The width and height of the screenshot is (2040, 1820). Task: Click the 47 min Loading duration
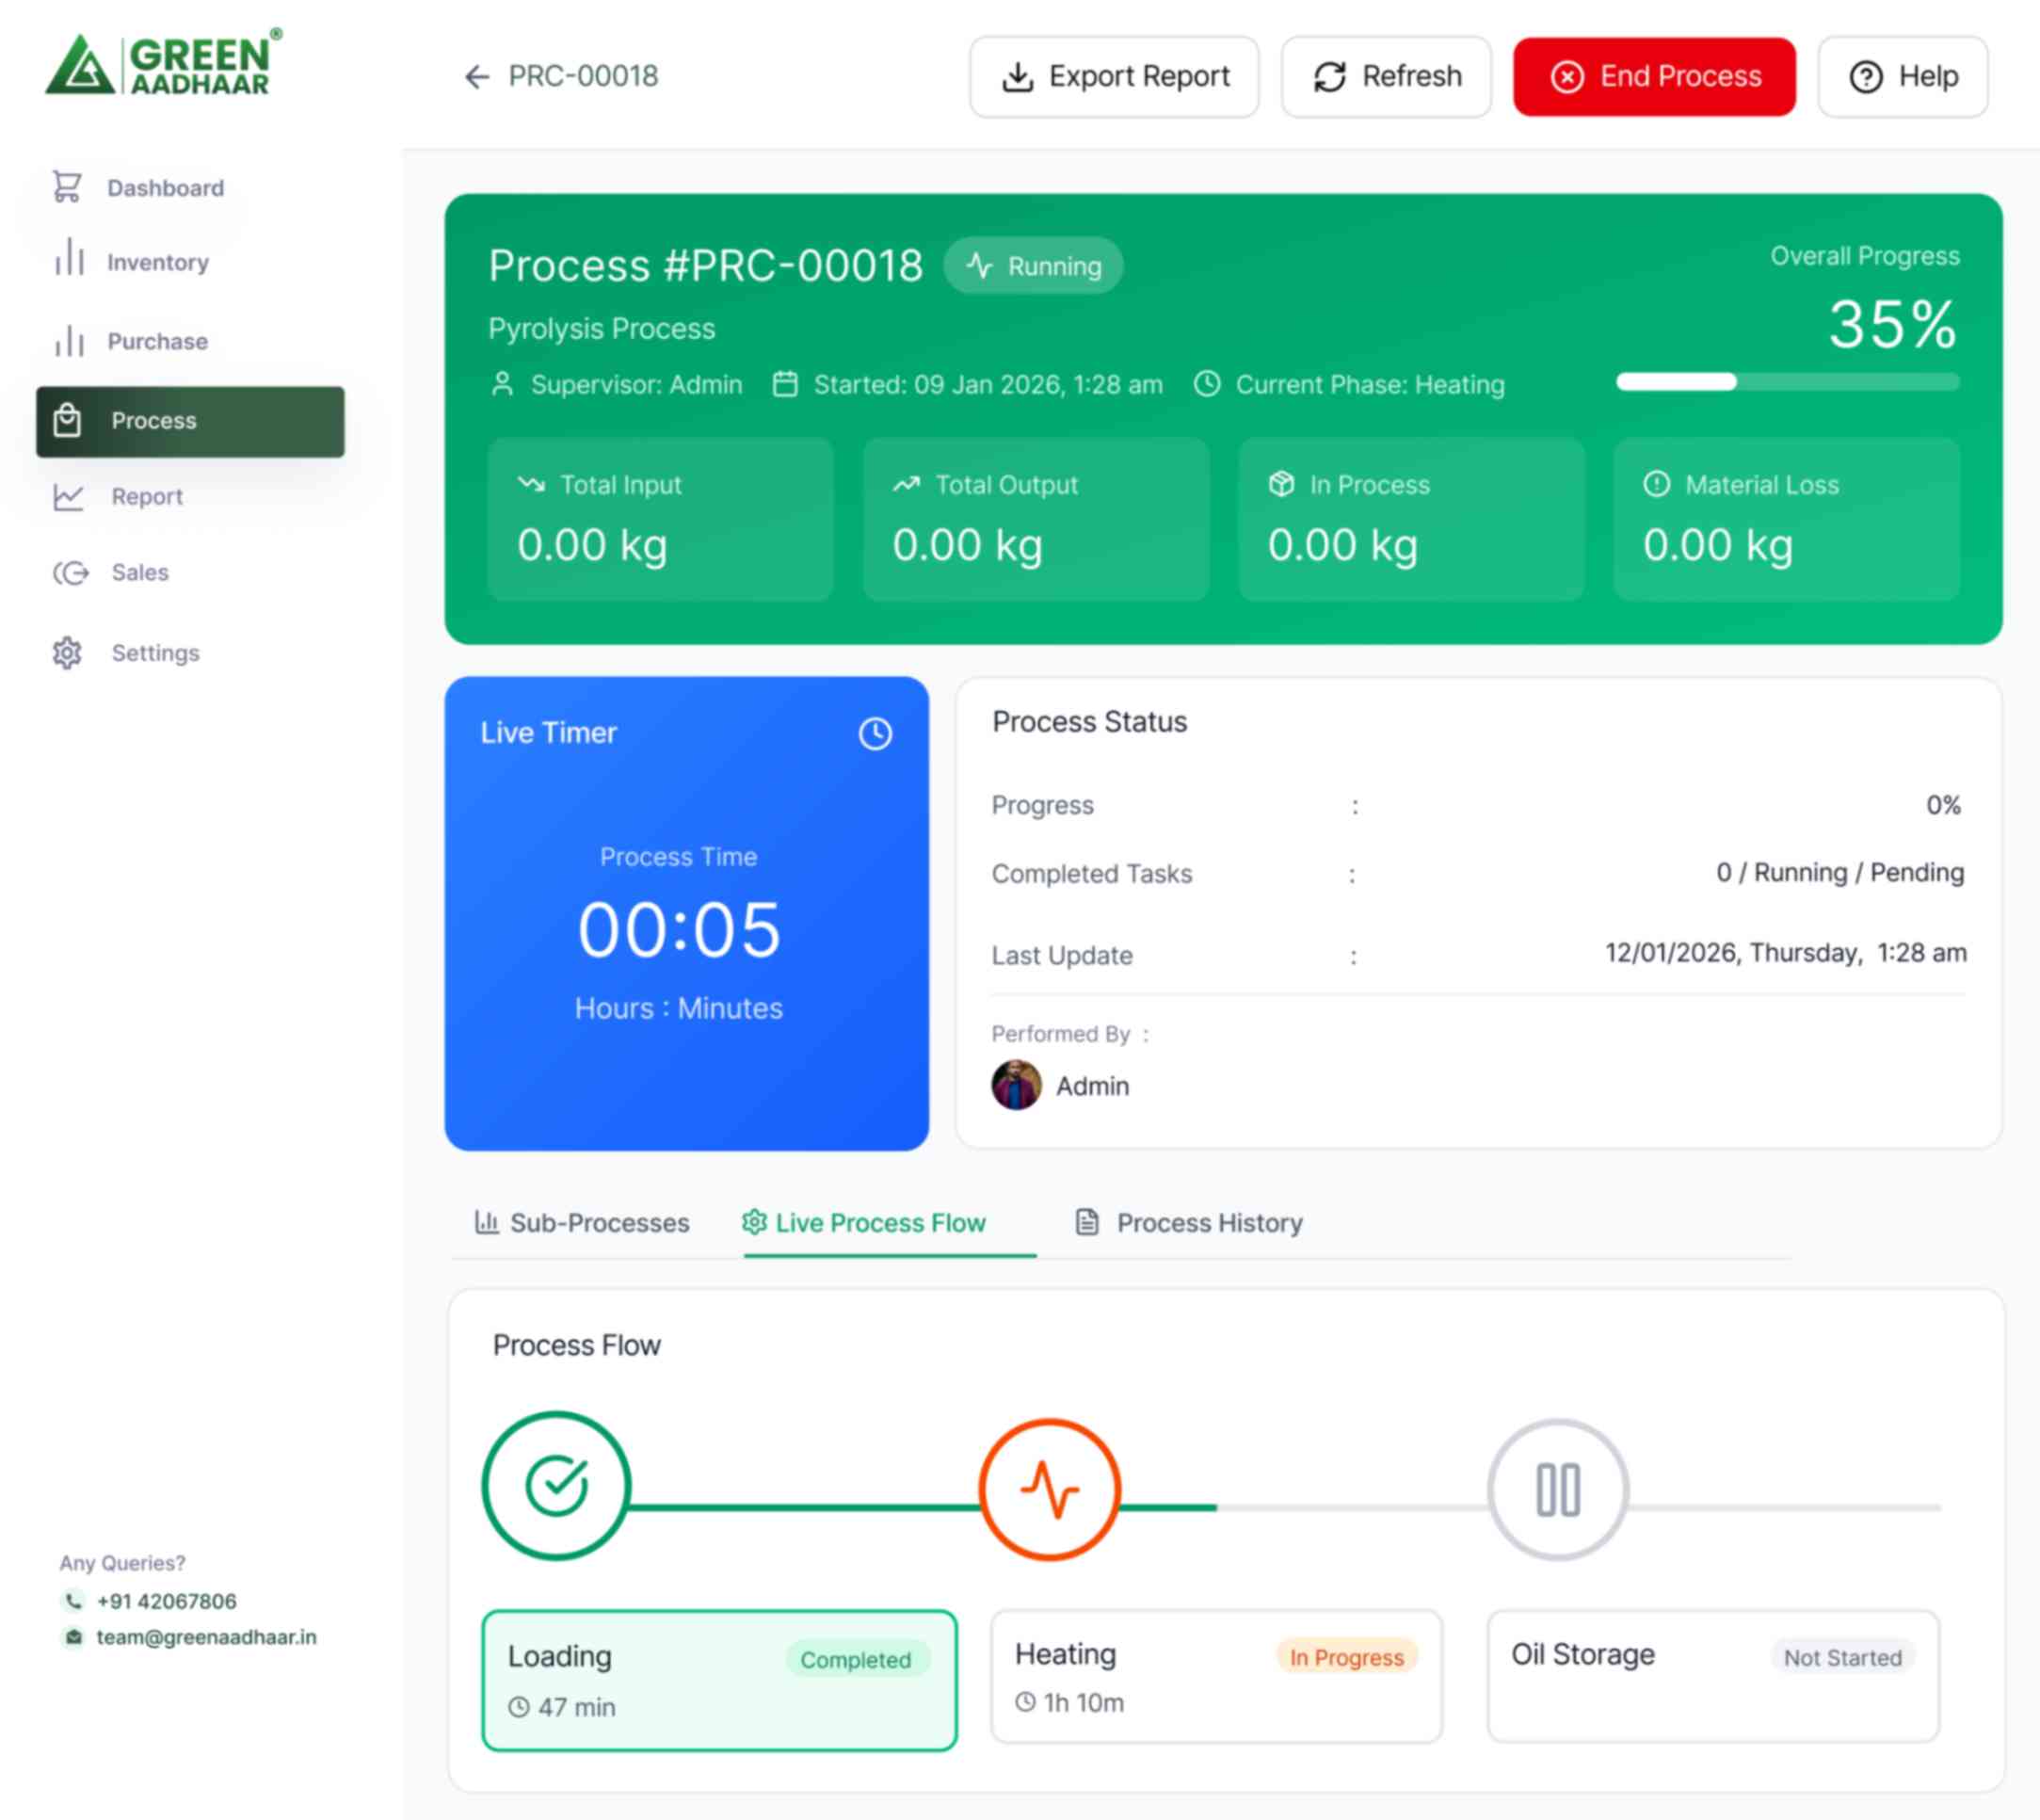[x=577, y=1707]
